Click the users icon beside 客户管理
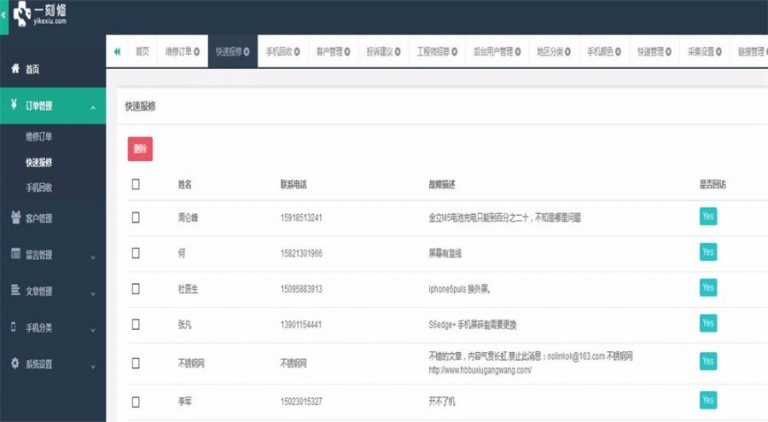Viewport: 768px width, 422px height. click(15, 217)
